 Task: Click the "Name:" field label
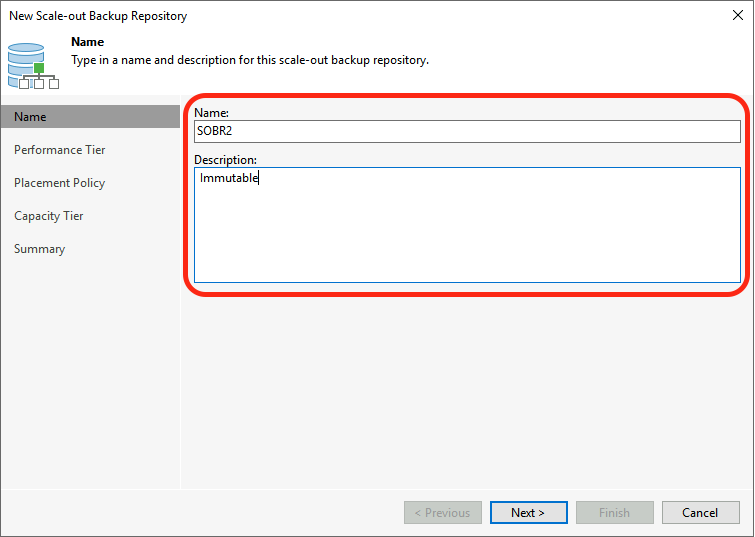pyautogui.click(x=211, y=113)
